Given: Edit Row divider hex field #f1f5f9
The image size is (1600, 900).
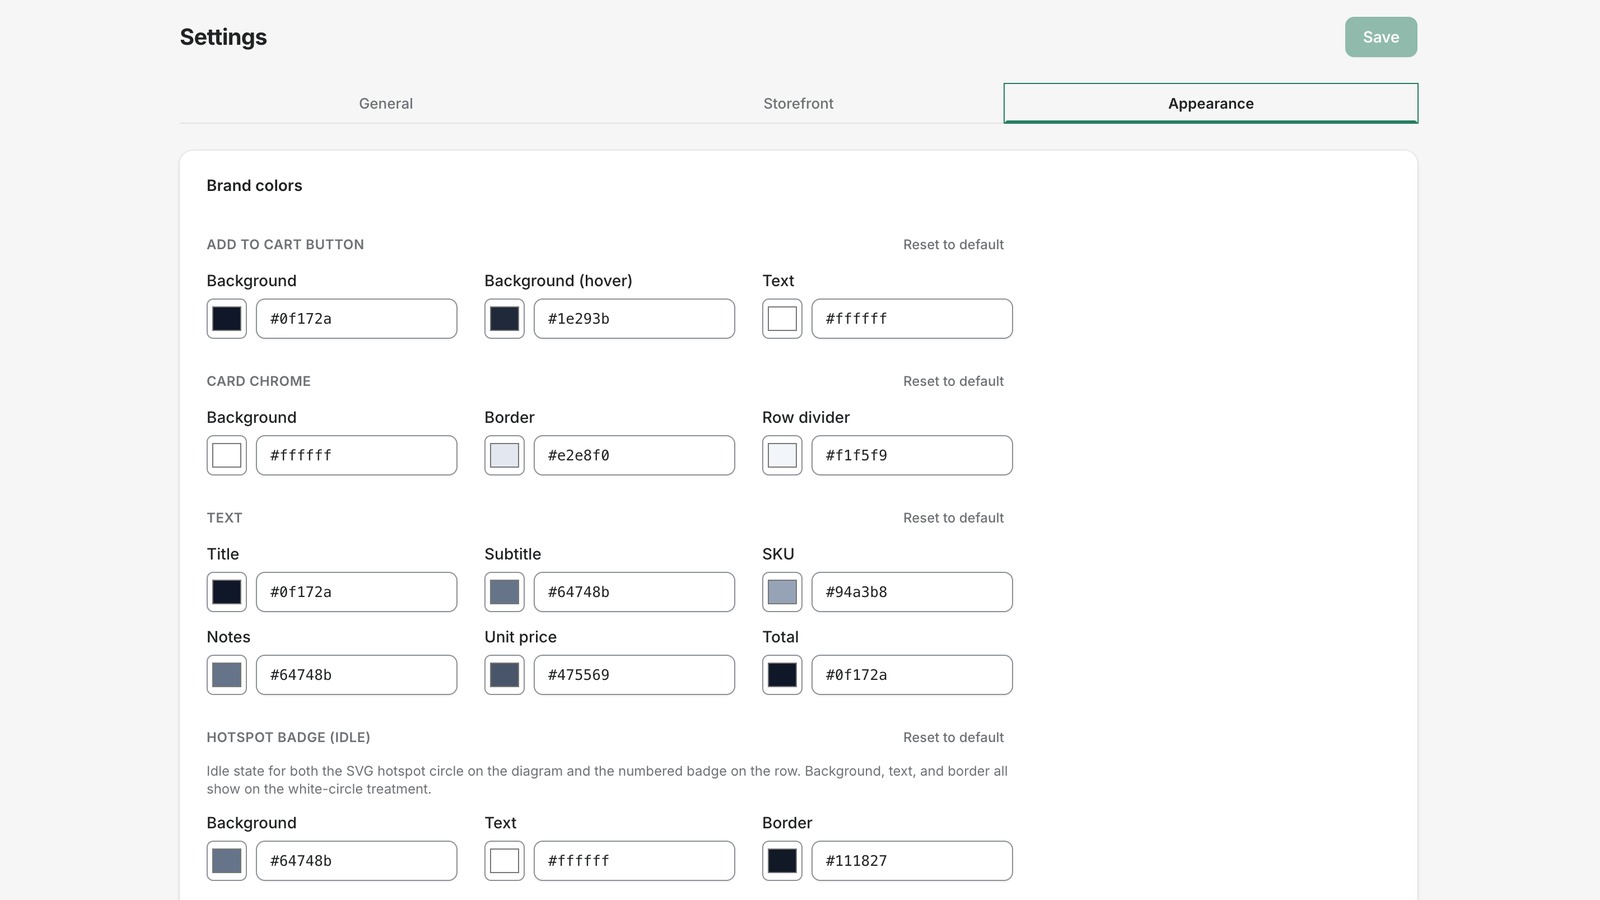Looking at the screenshot, I should (x=912, y=455).
